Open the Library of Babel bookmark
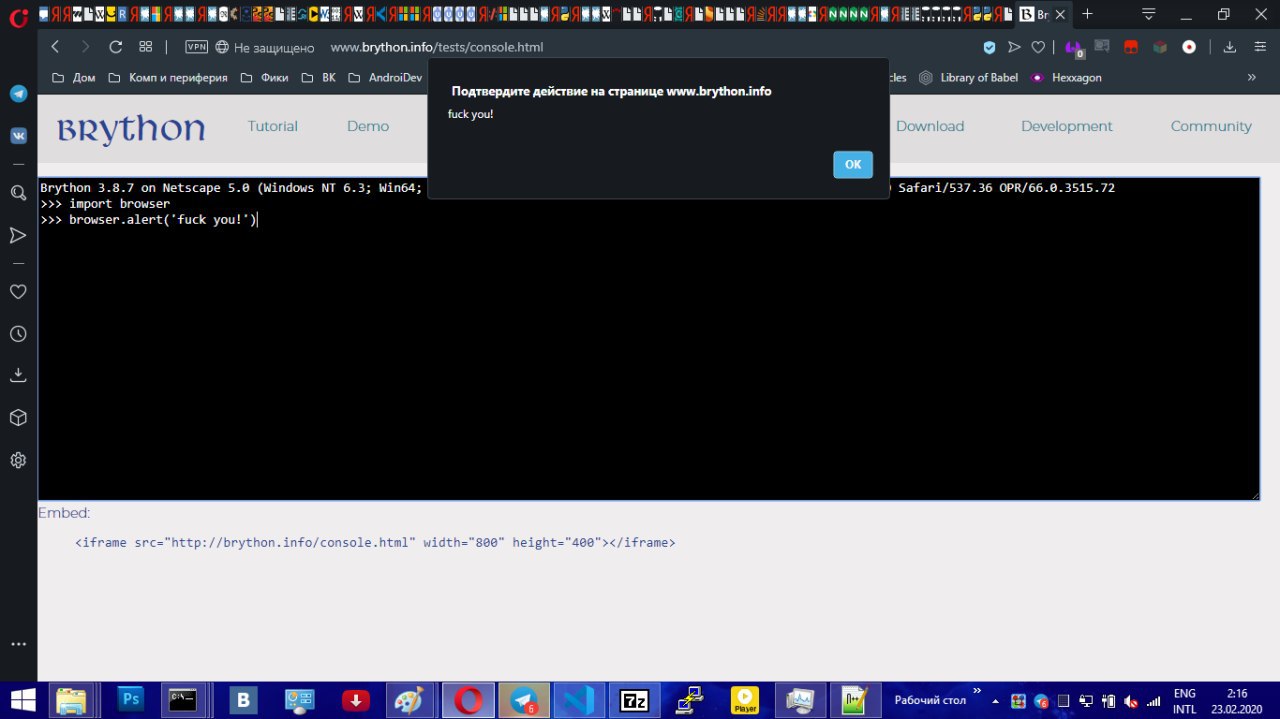This screenshot has height=719, width=1280. [968, 77]
